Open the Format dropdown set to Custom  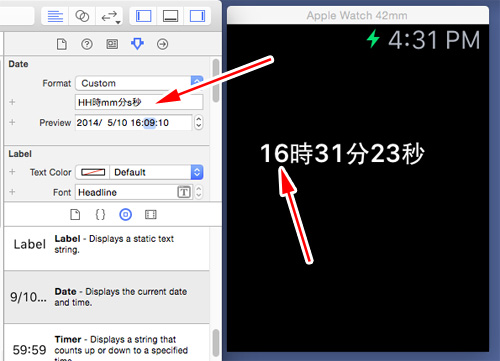click(x=139, y=83)
